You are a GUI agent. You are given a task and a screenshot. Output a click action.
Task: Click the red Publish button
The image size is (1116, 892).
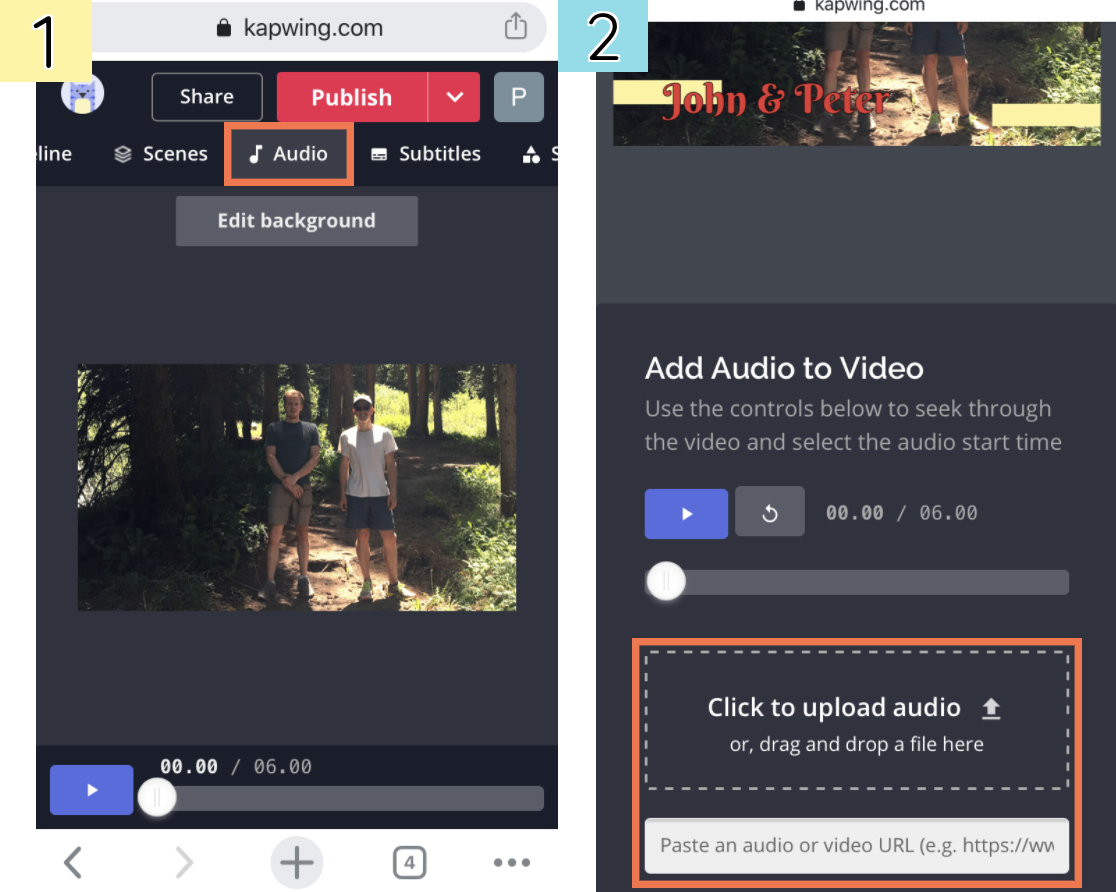tap(352, 97)
